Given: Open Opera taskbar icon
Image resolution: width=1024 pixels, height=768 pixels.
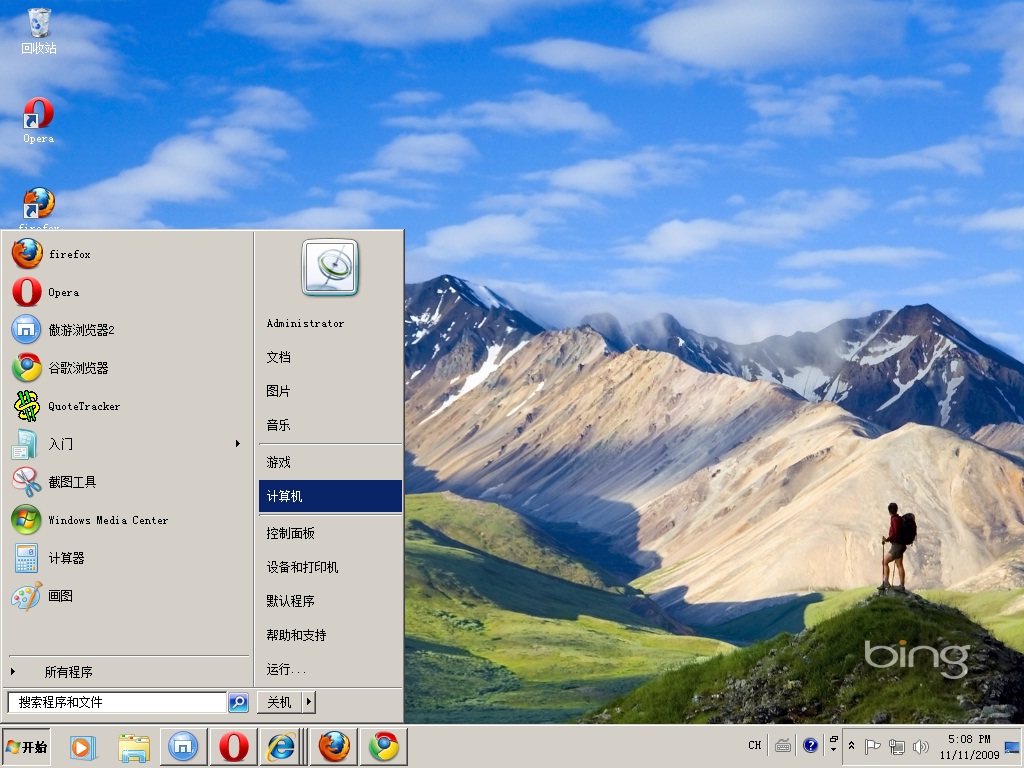Looking at the screenshot, I should (233, 746).
